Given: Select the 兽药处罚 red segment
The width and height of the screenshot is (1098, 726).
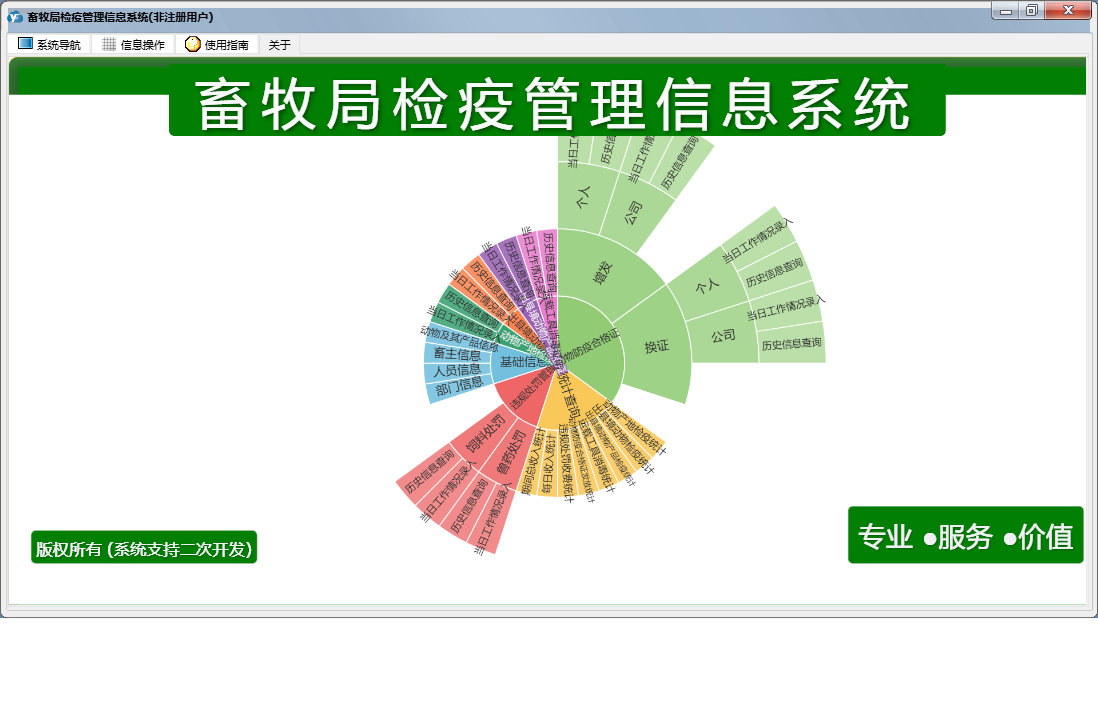Looking at the screenshot, I should tap(511, 452).
